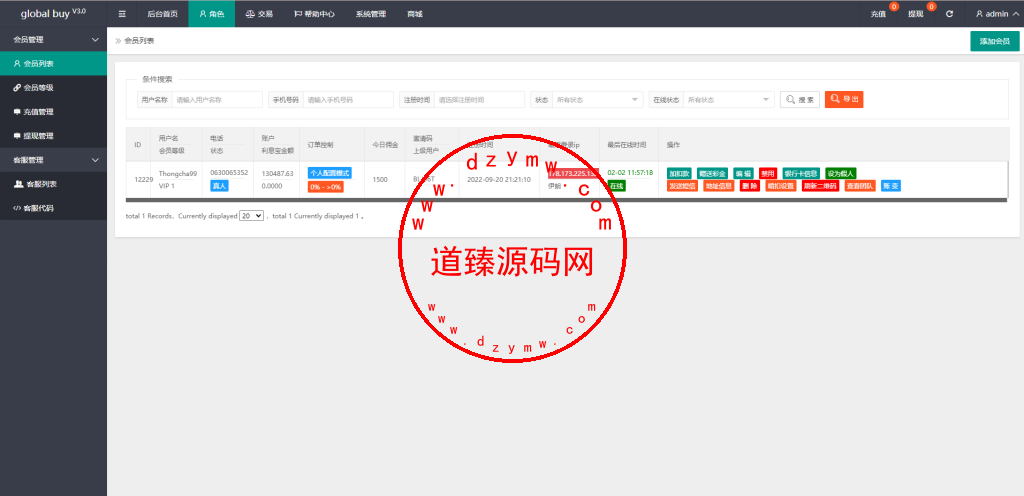Click the 搜索 button

coord(800,100)
